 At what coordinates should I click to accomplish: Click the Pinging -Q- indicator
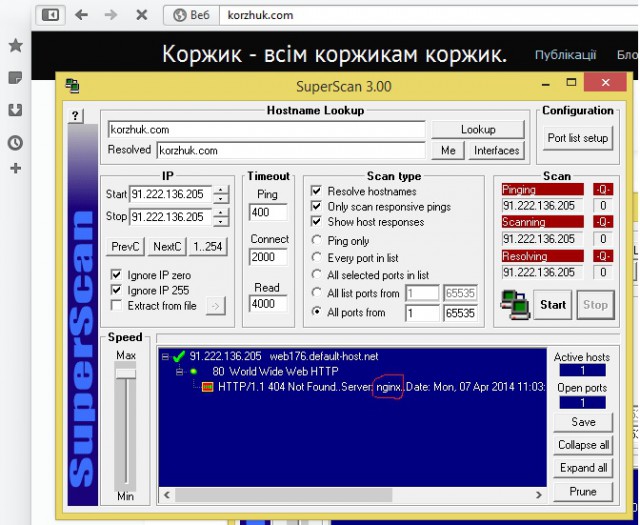603,189
